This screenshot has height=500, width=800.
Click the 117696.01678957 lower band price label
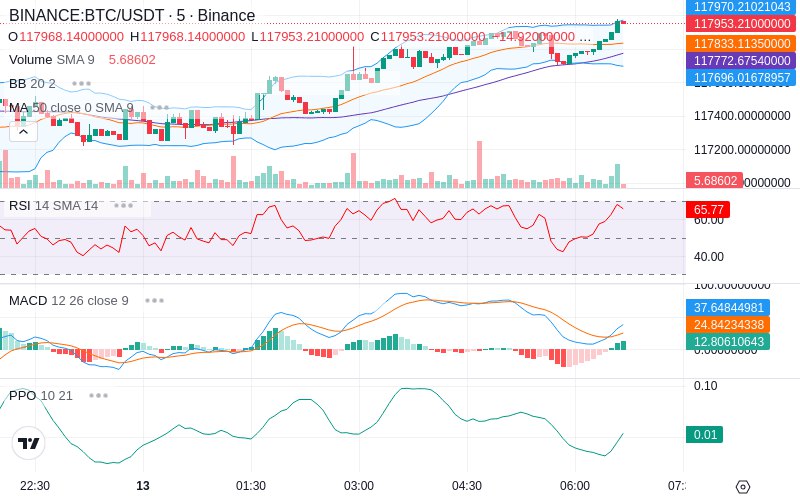[741, 78]
